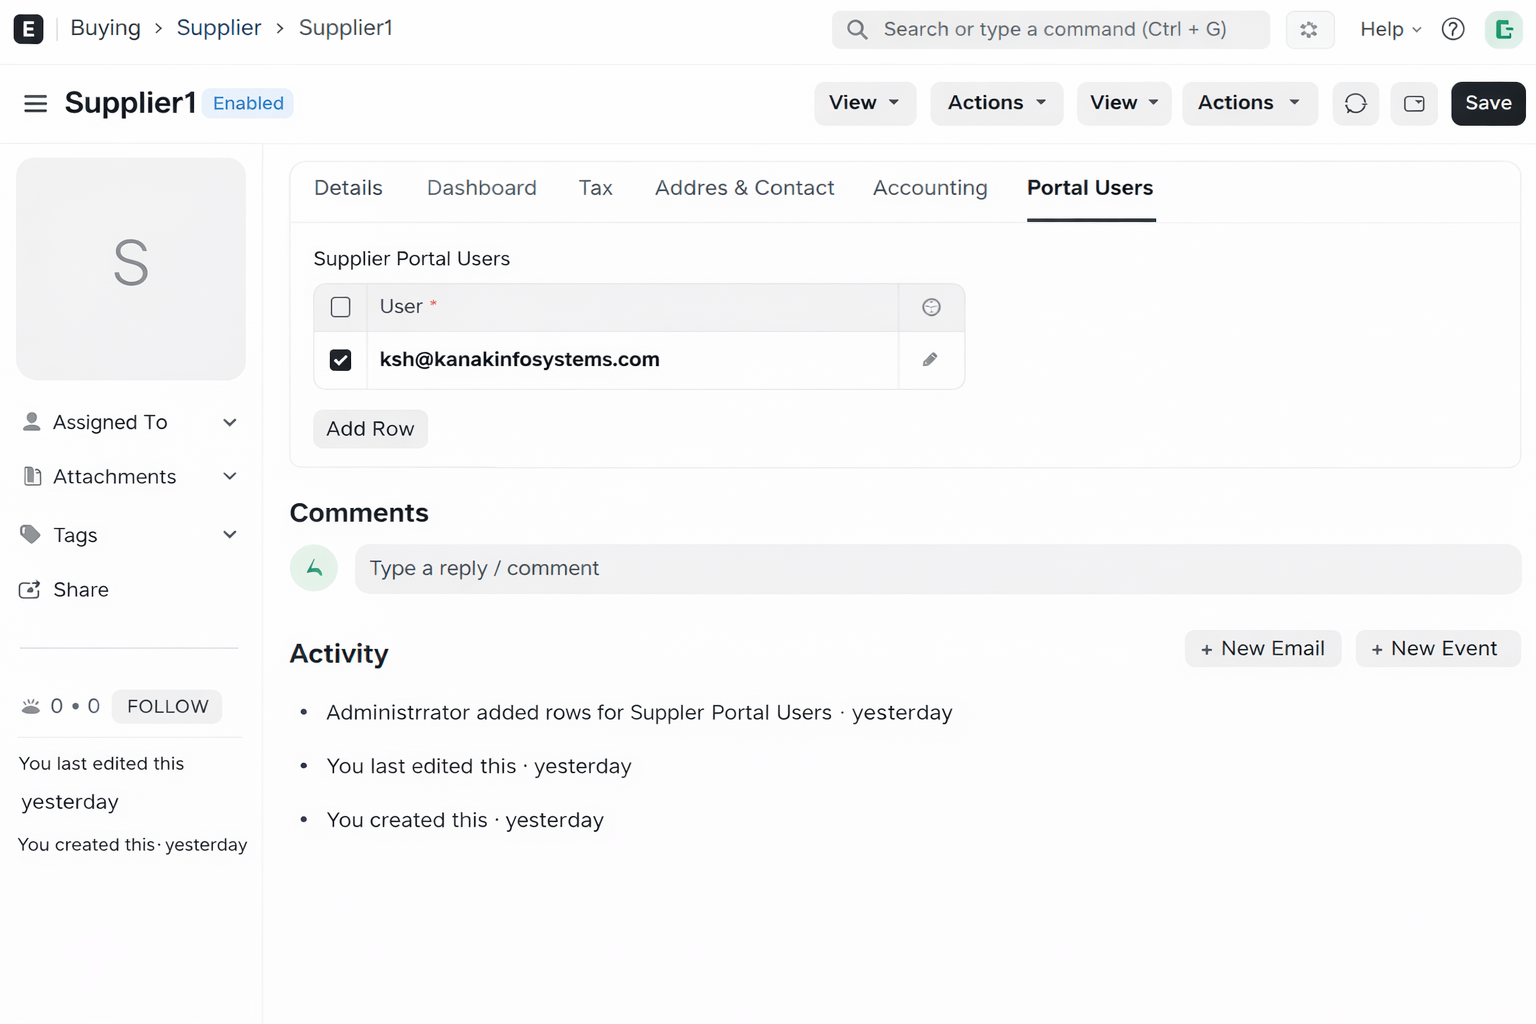Open the first Actions dropdown
The width and height of the screenshot is (1536, 1024).
coord(997,103)
